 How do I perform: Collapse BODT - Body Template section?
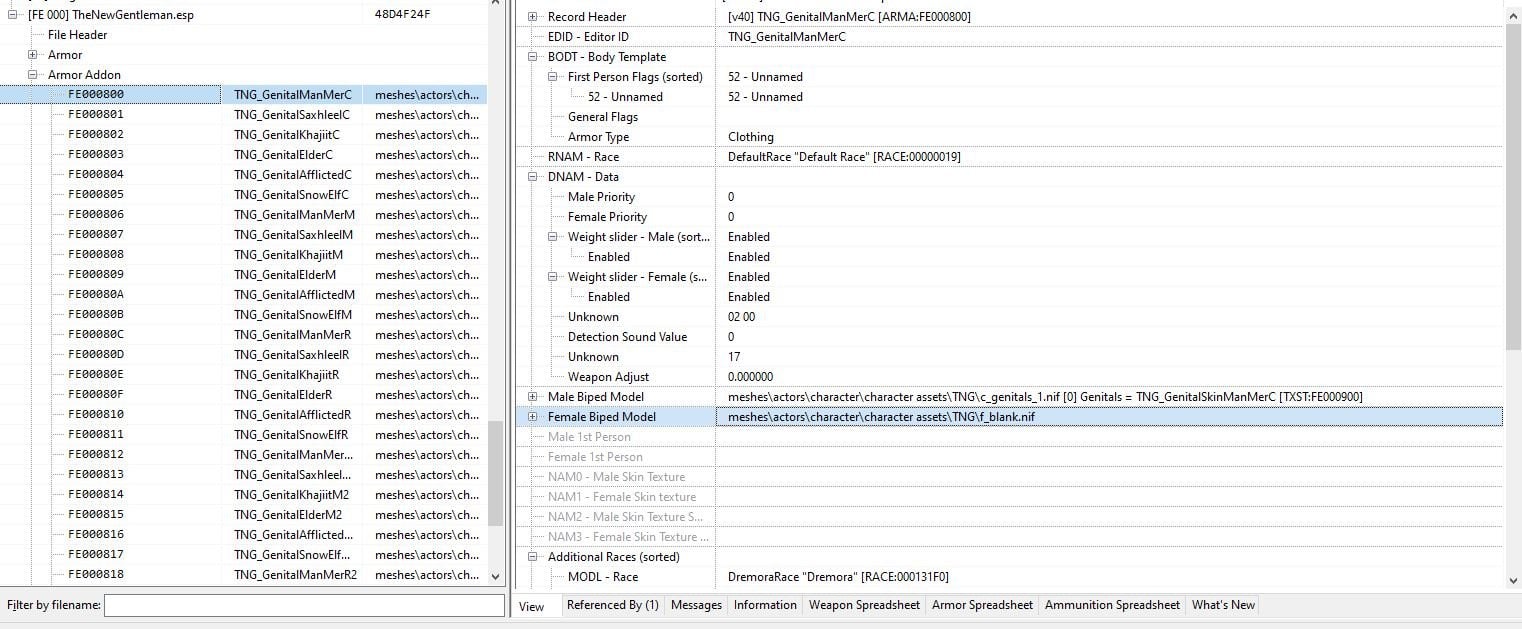[532, 57]
